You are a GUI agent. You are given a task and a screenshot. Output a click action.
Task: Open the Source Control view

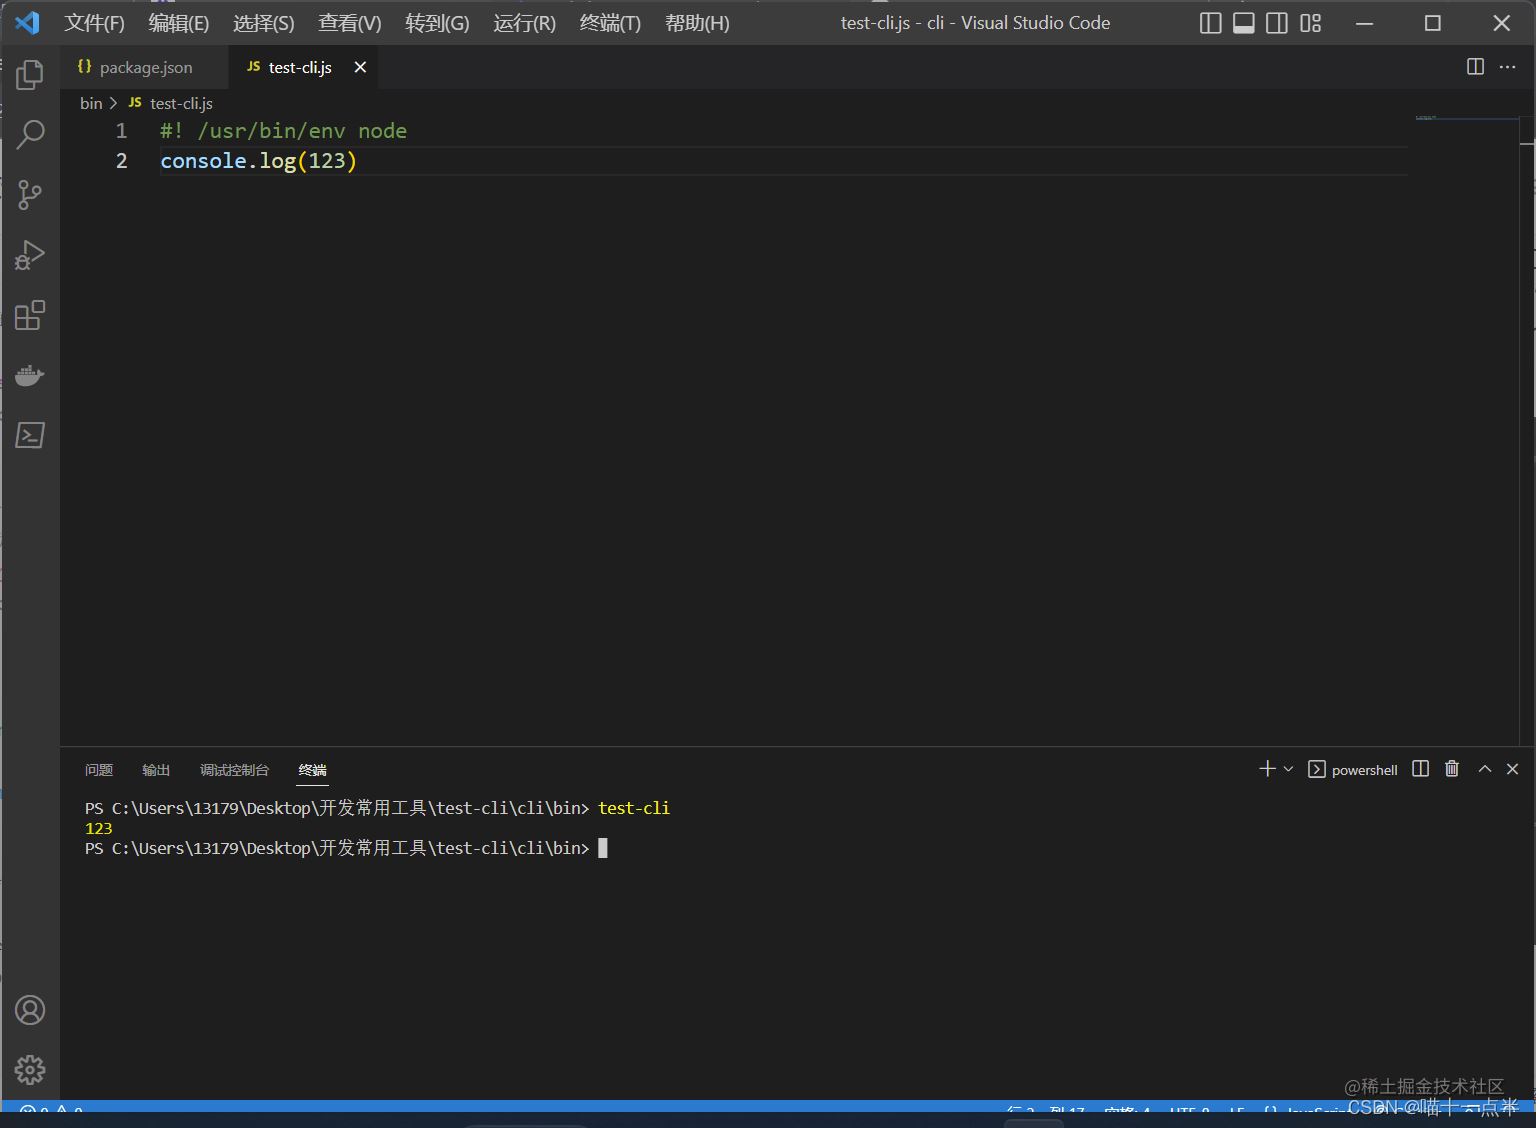pos(30,194)
